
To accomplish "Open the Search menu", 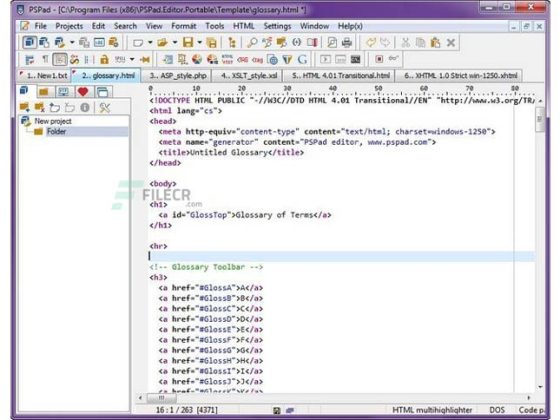I will (125, 26).
